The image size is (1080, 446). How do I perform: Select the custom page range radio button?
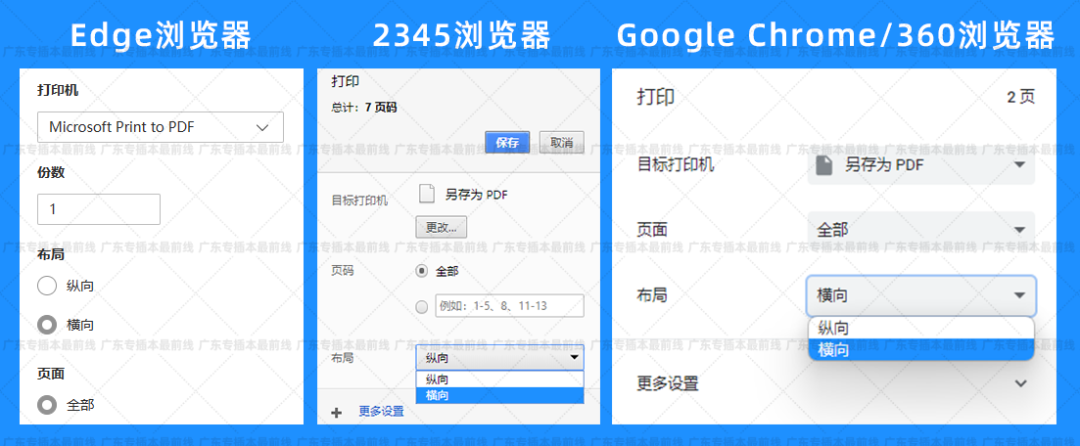pos(421,306)
